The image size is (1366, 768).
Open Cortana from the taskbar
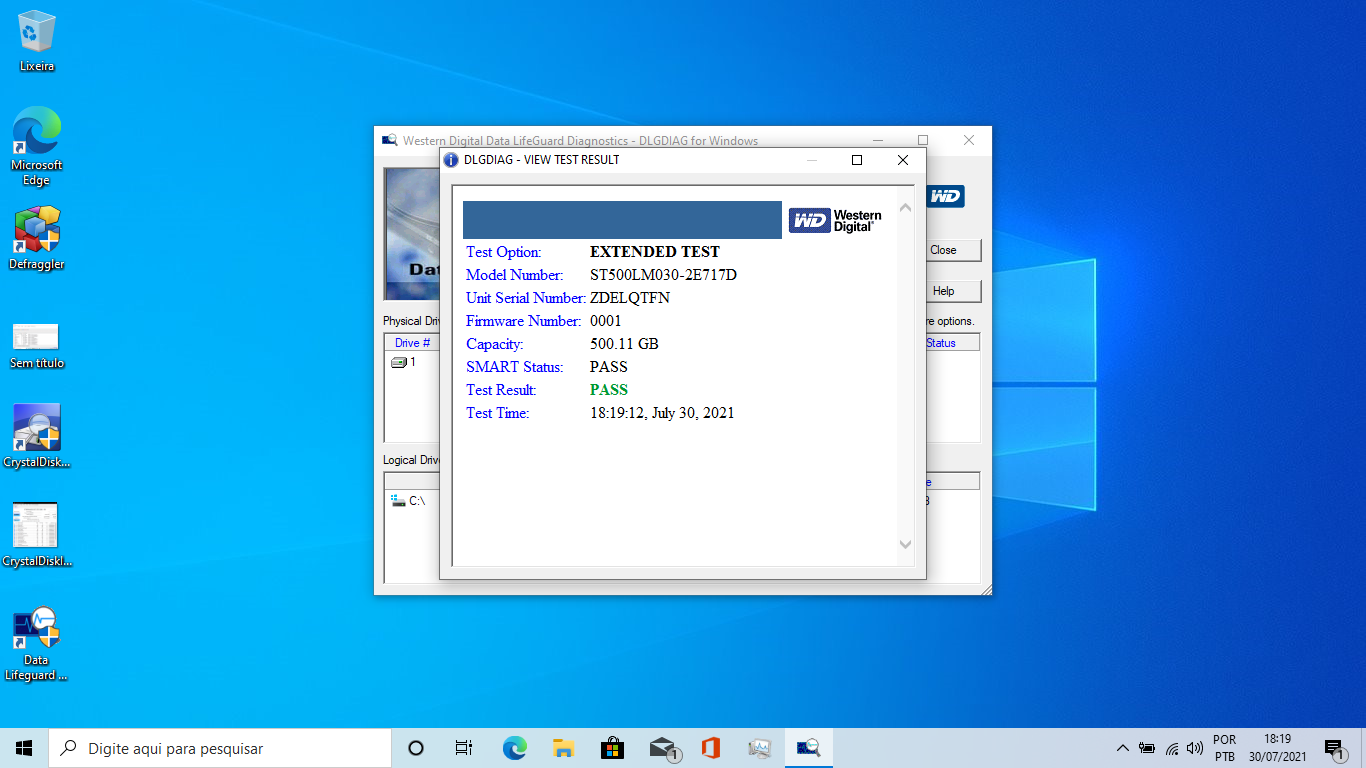pos(416,748)
